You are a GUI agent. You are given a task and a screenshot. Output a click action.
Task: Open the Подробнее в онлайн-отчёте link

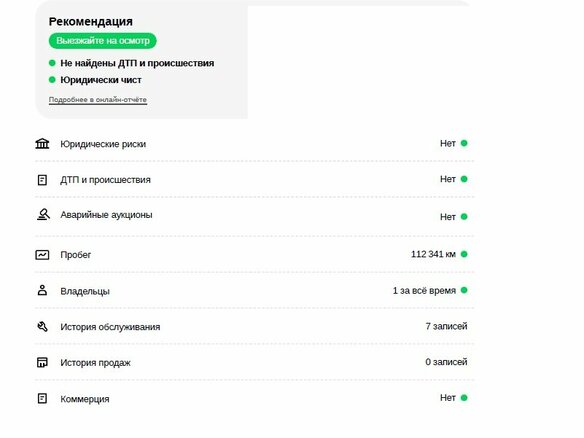coord(98,100)
